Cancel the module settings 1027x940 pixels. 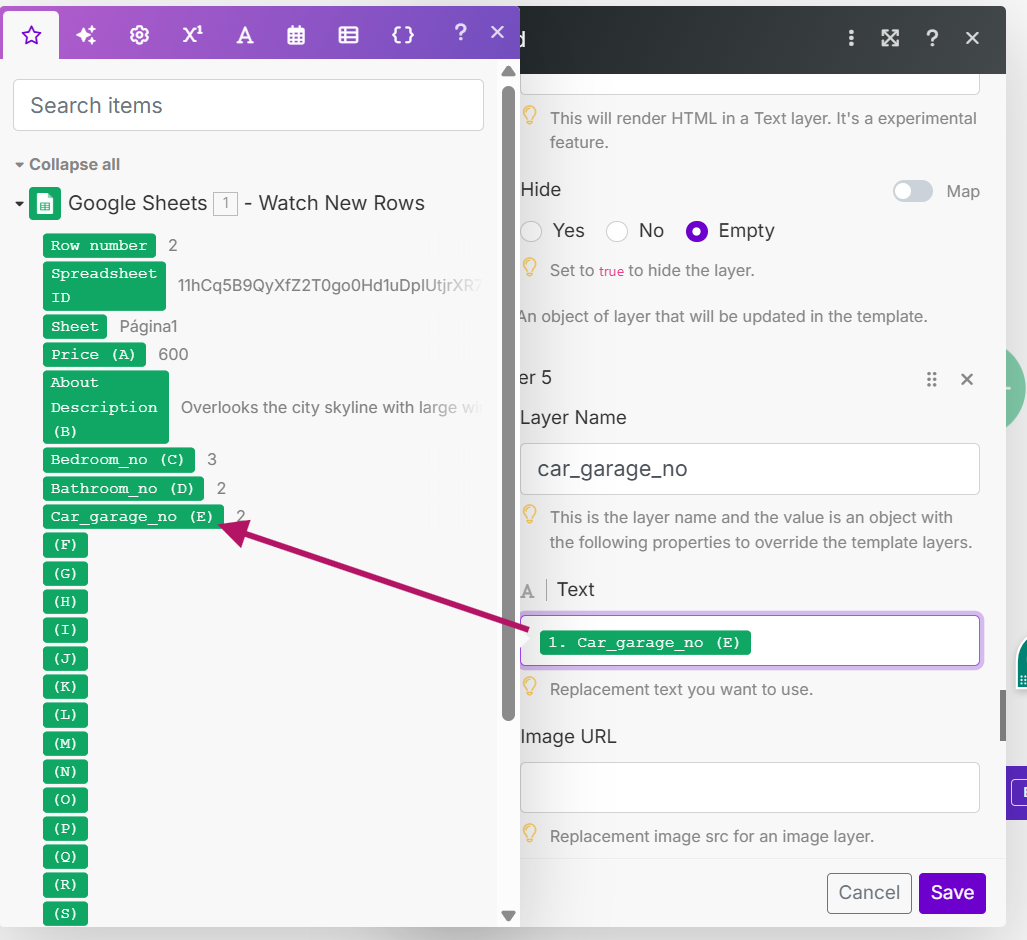pos(869,893)
